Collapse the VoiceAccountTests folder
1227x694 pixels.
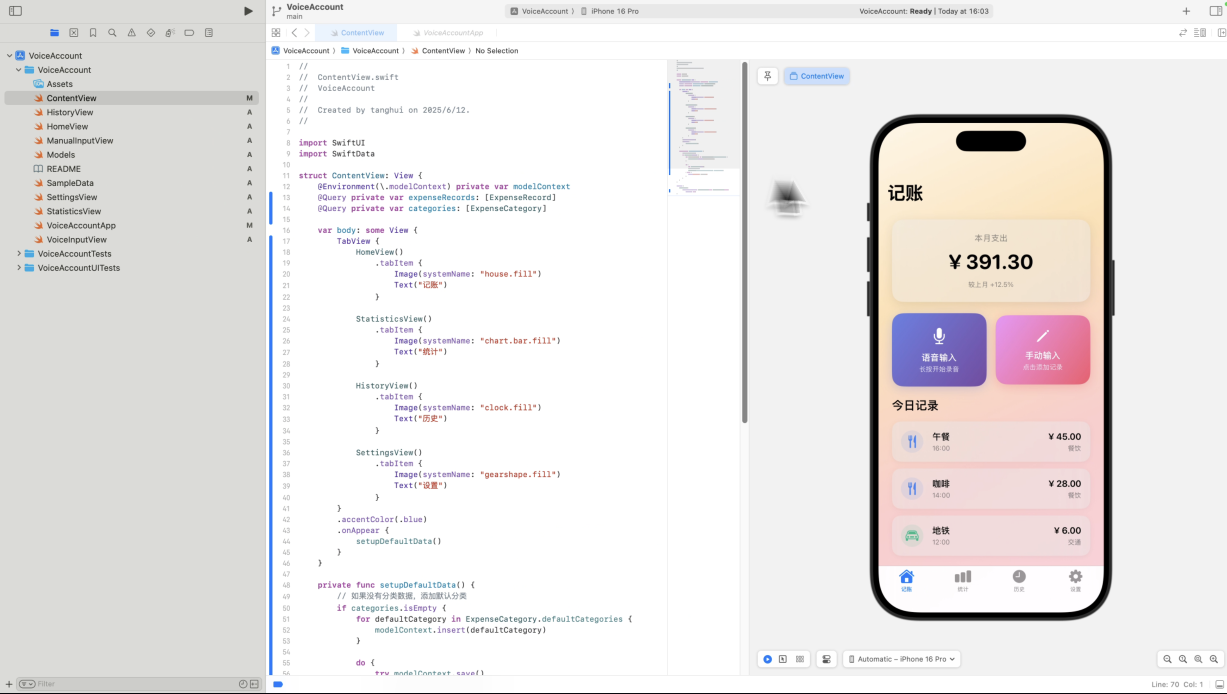(19, 254)
